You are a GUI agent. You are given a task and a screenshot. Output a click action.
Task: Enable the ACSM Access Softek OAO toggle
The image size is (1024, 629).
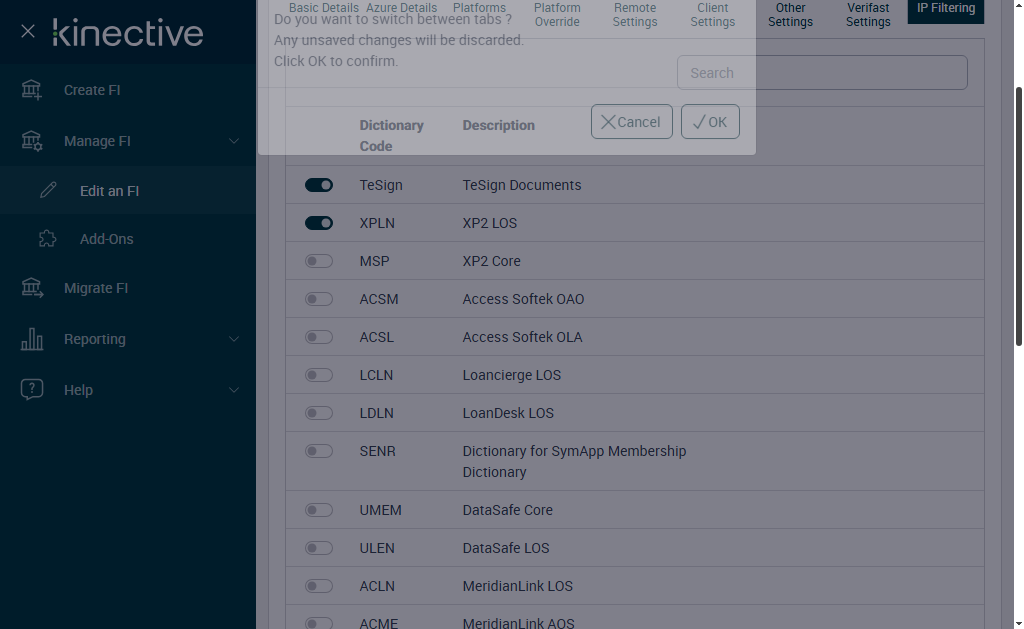(319, 299)
